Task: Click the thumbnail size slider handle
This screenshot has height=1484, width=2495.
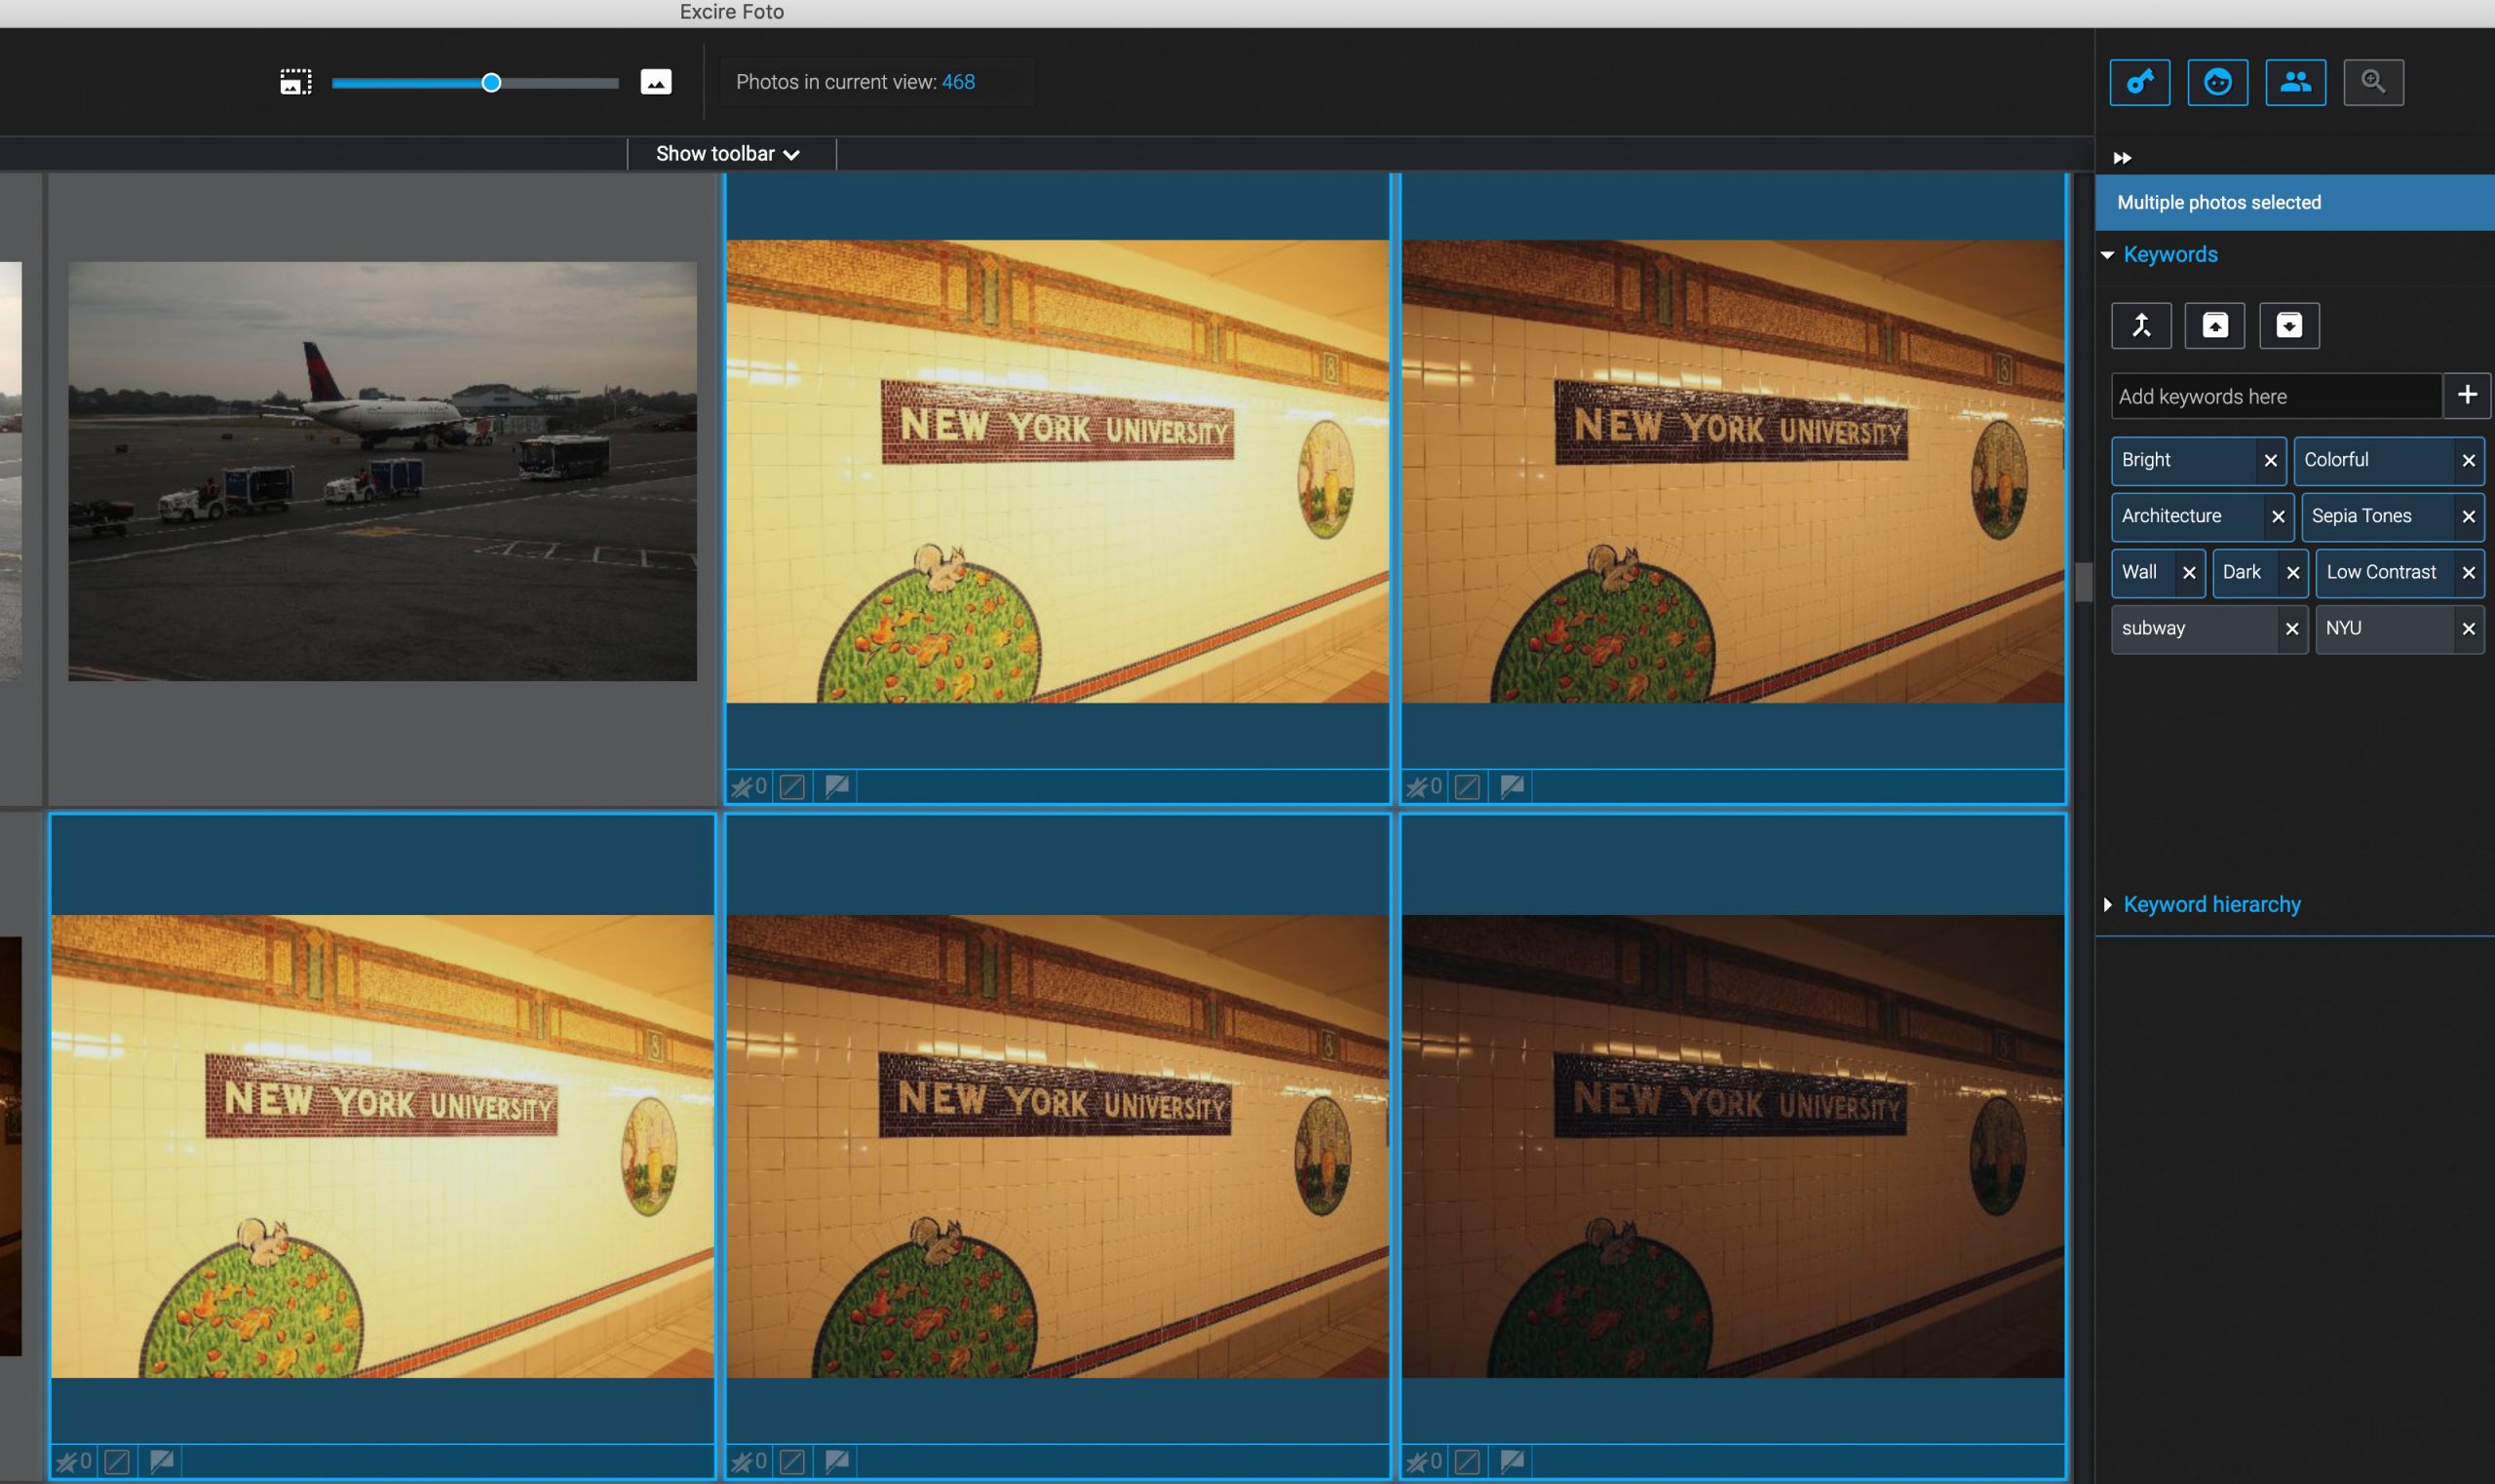Action: (x=491, y=83)
